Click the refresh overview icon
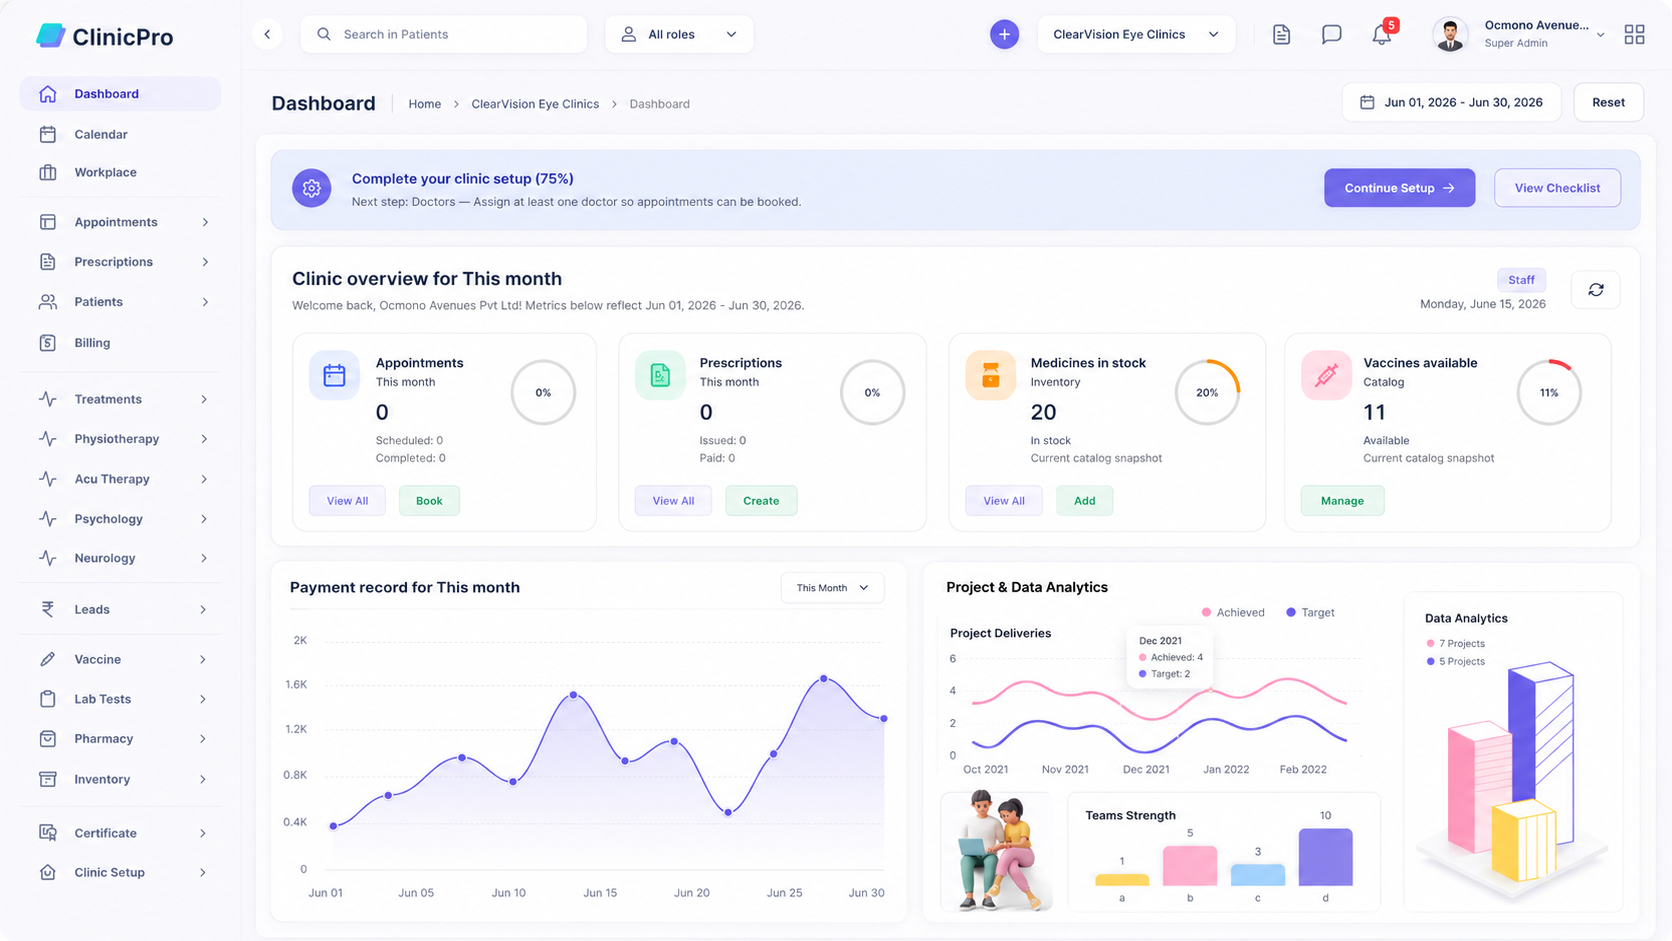 click(x=1596, y=289)
